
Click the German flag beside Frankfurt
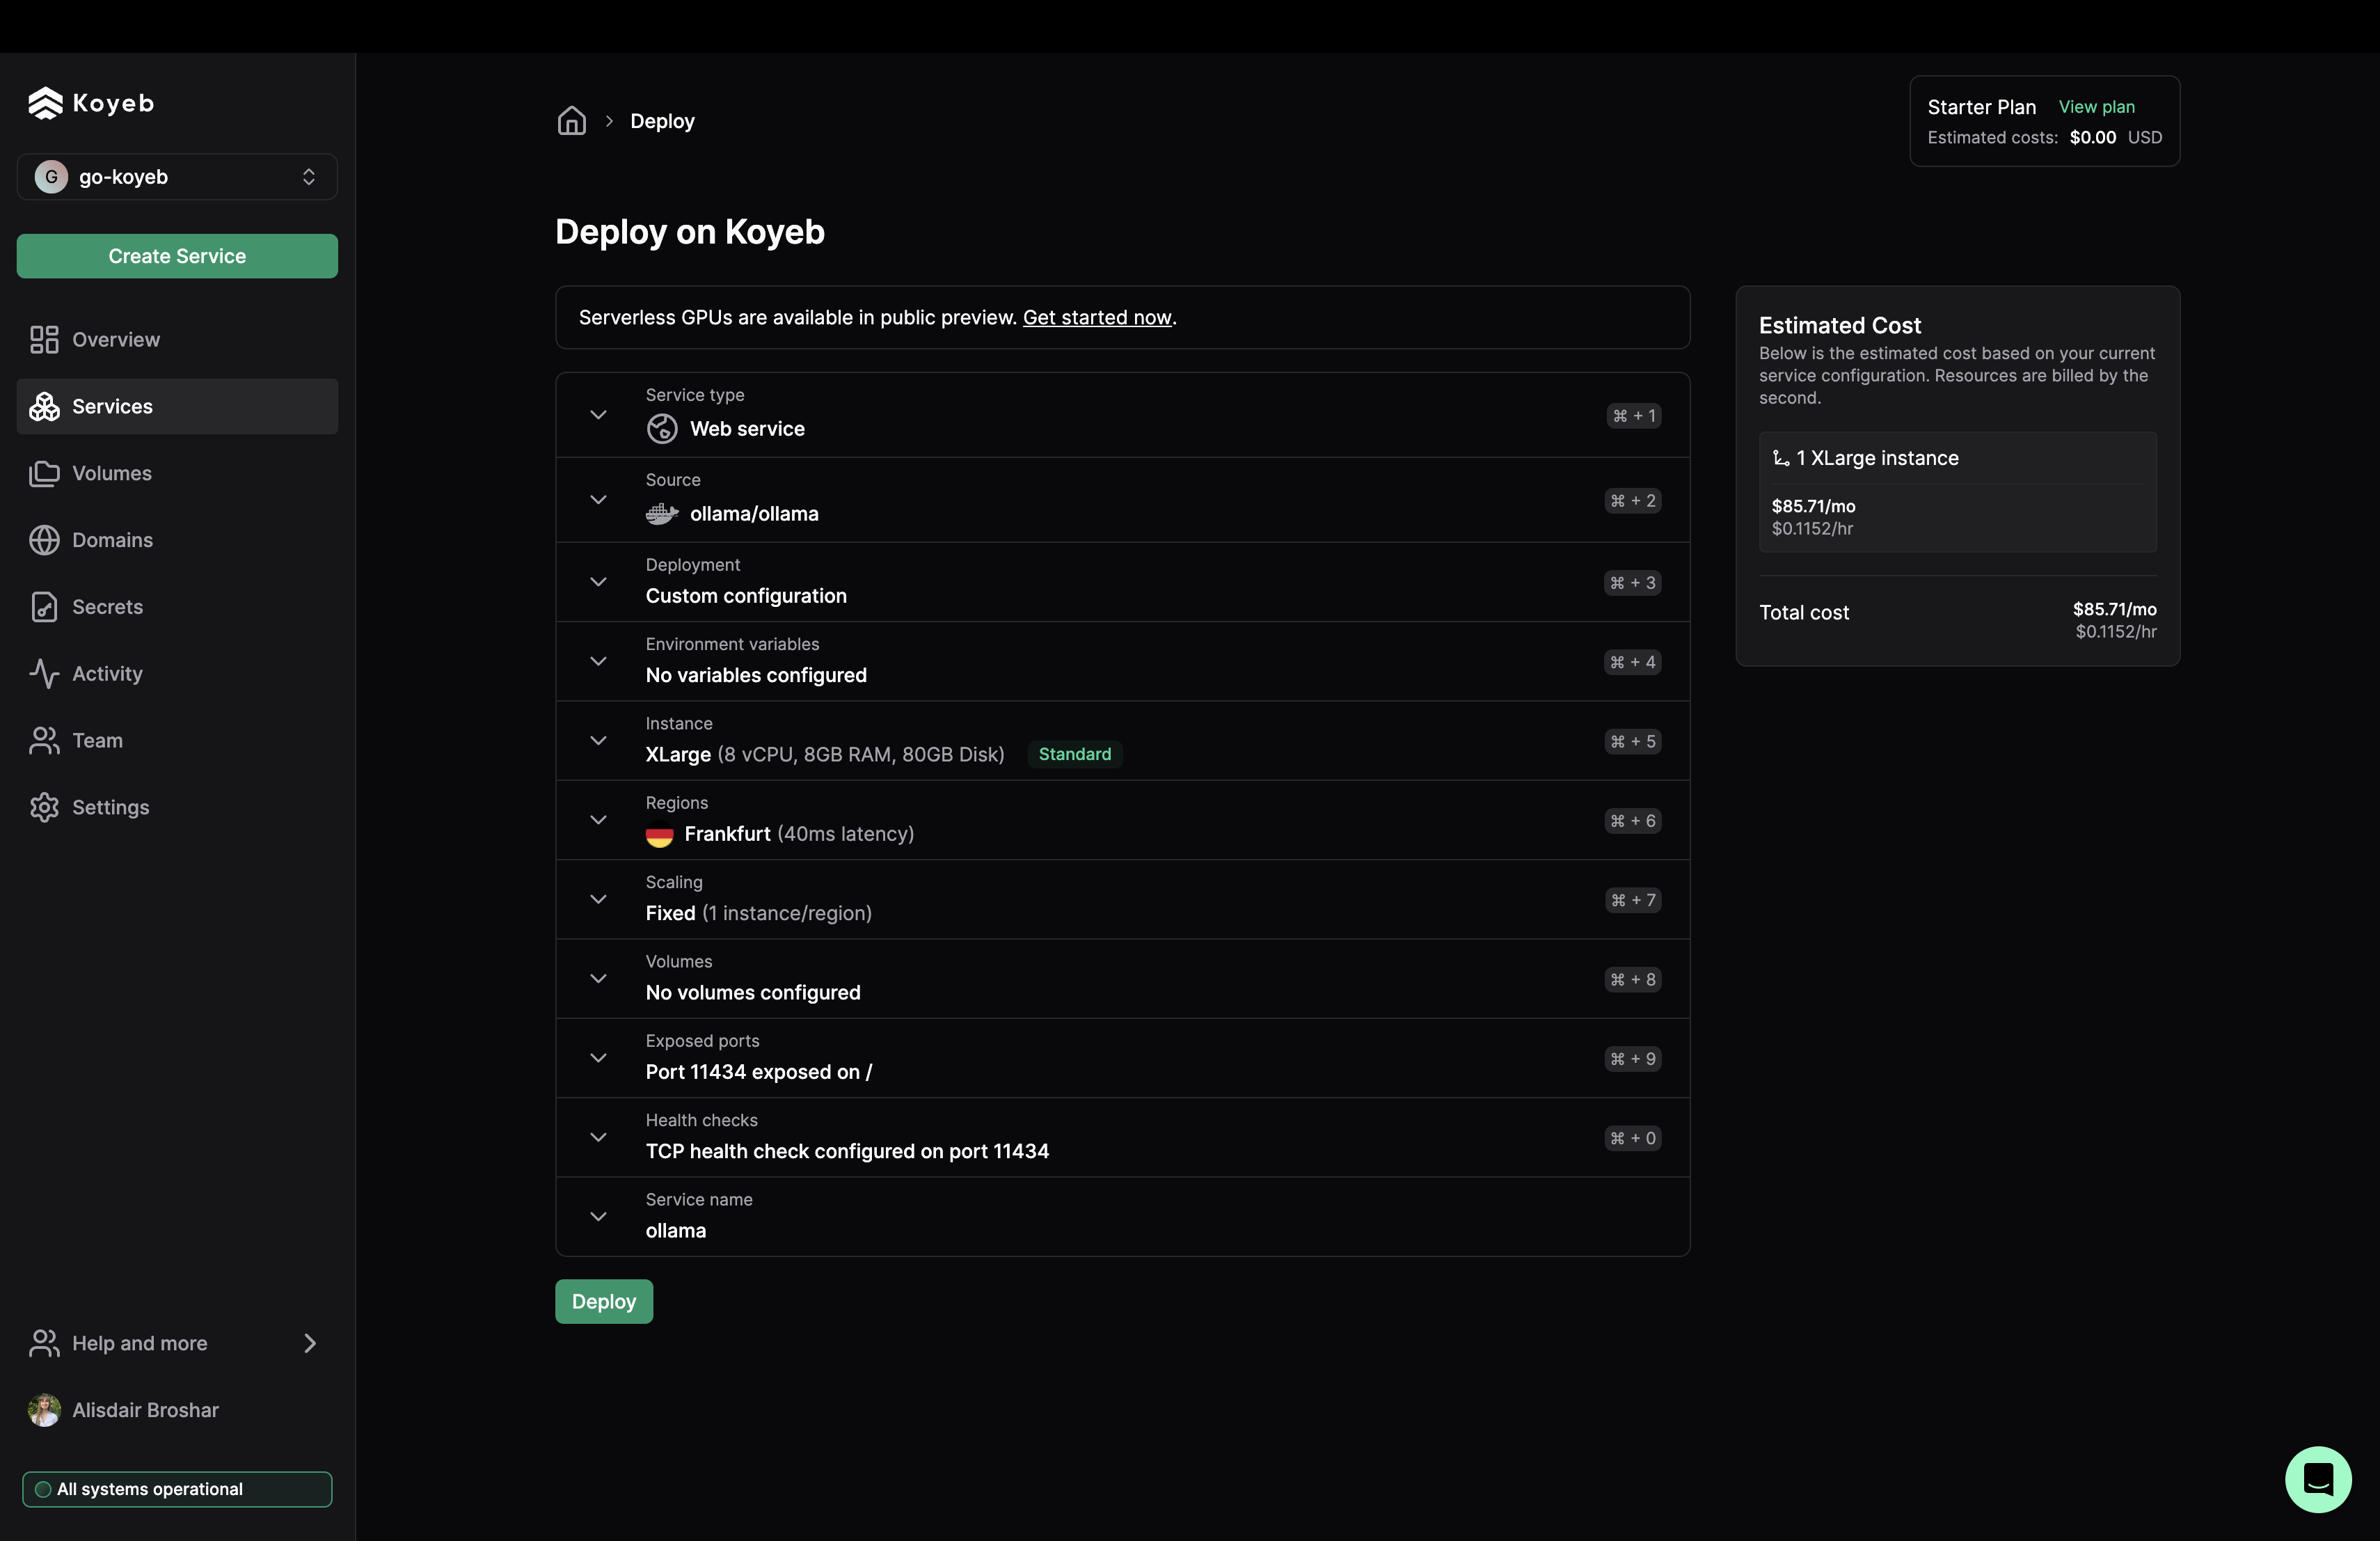(659, 834)
